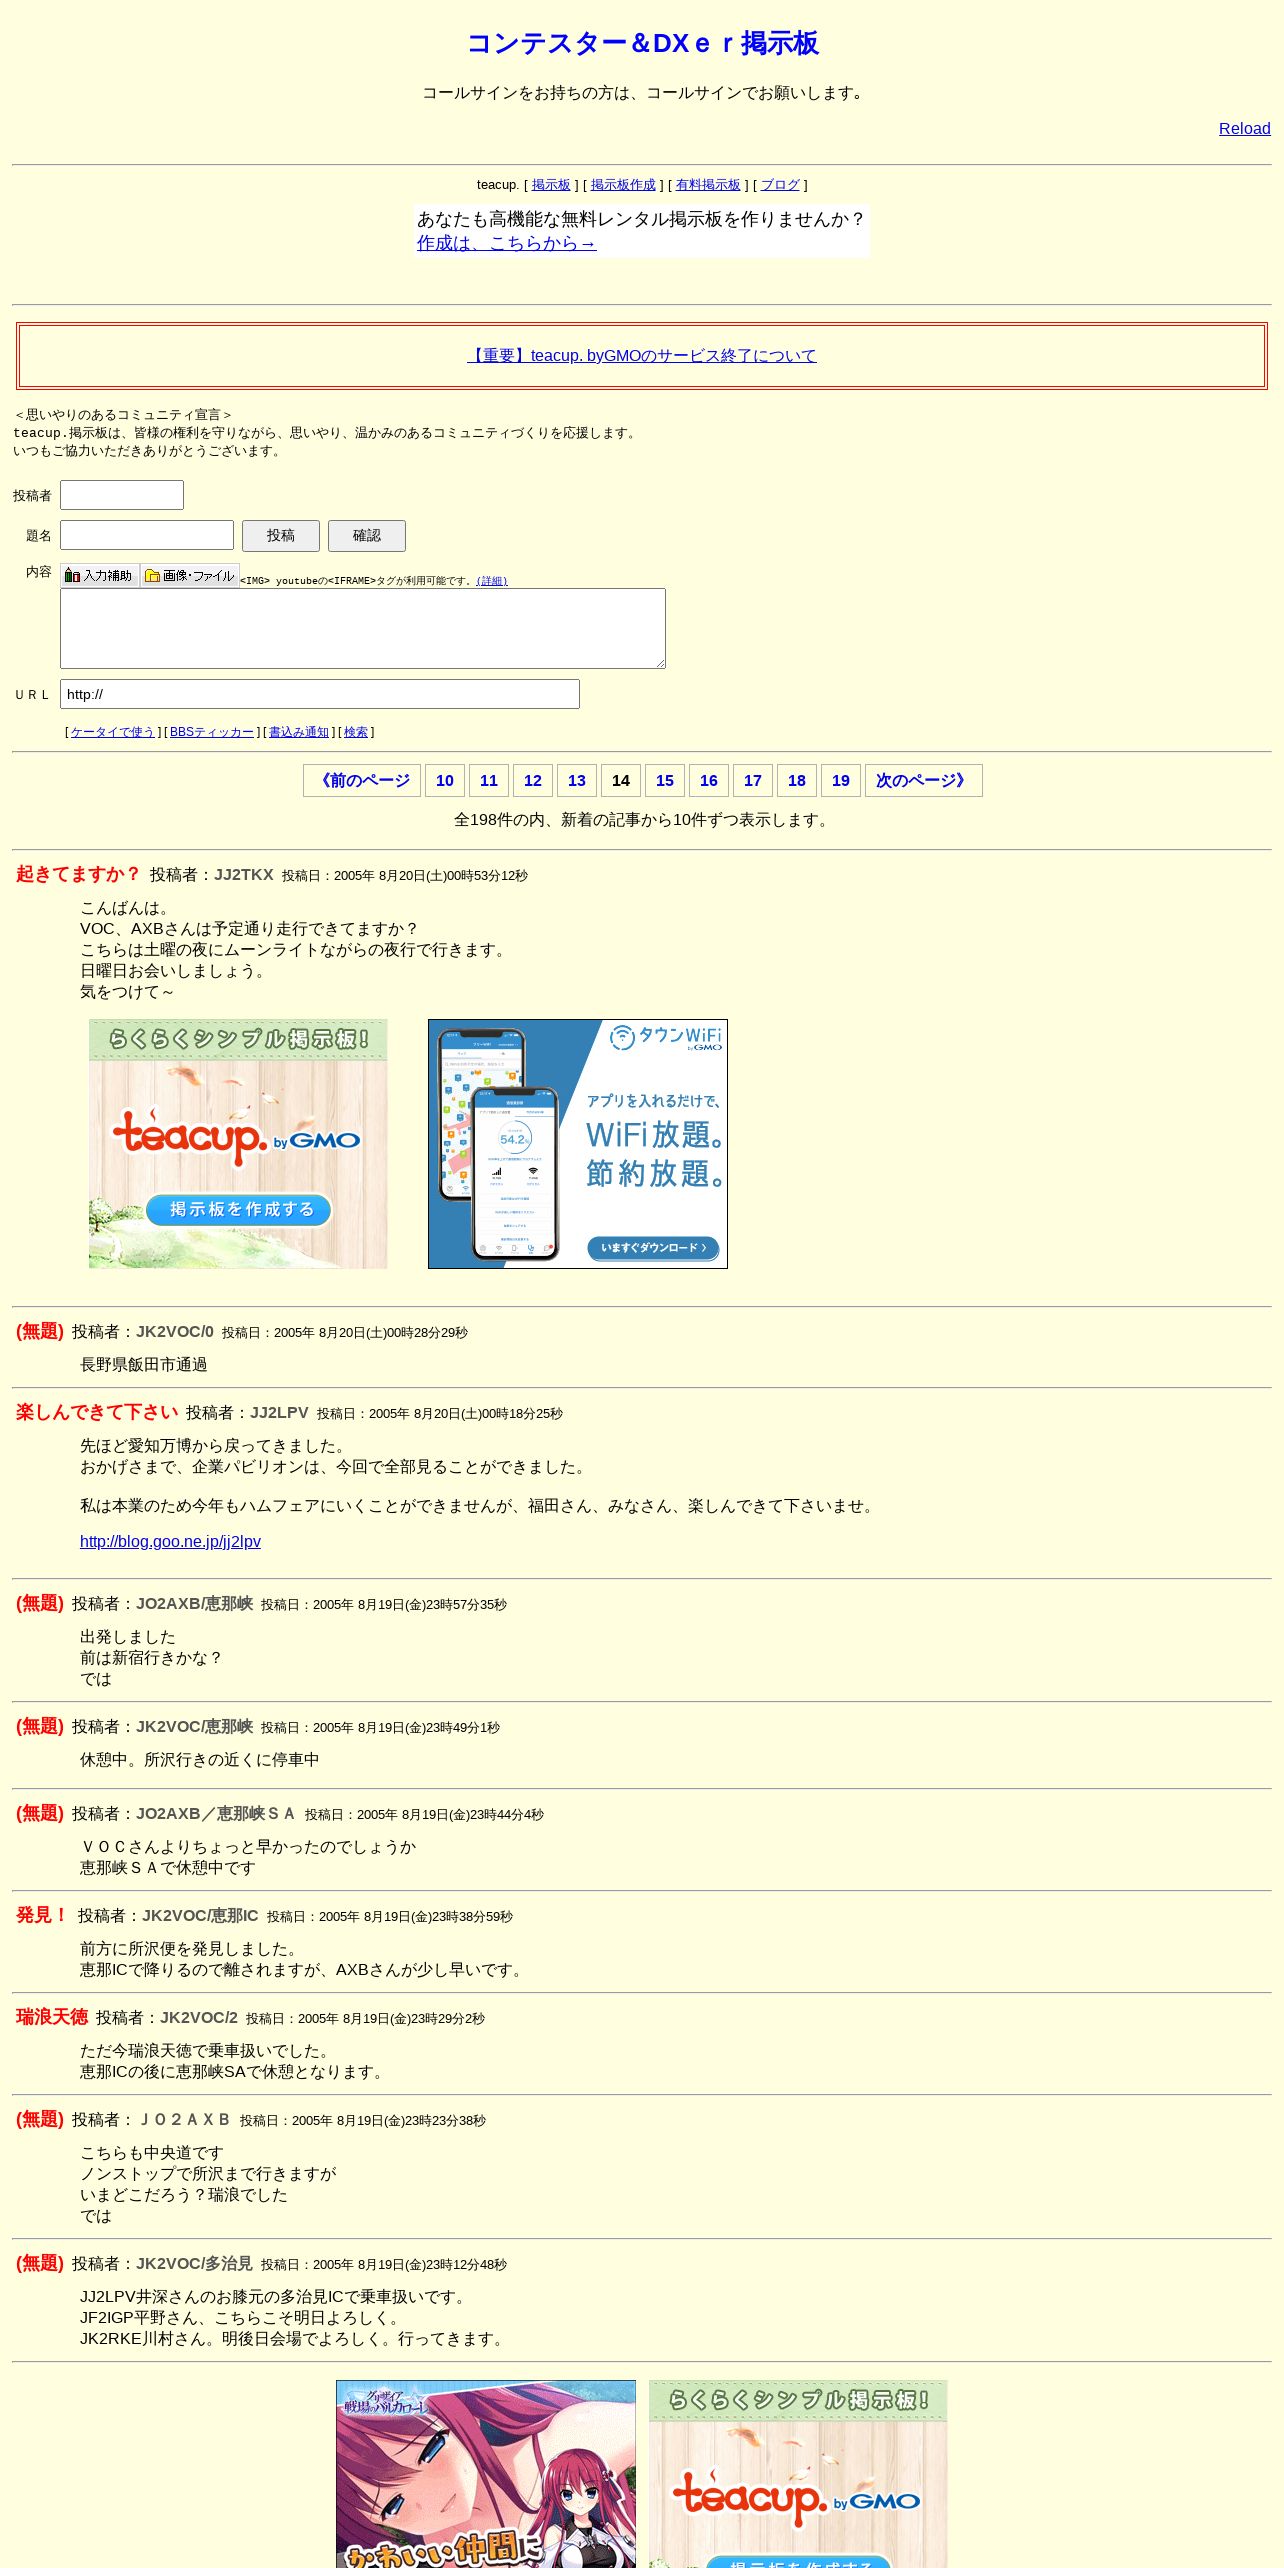The image size is (1284, 2568).
Task: Go to page 19
Action: coord(841,781)
